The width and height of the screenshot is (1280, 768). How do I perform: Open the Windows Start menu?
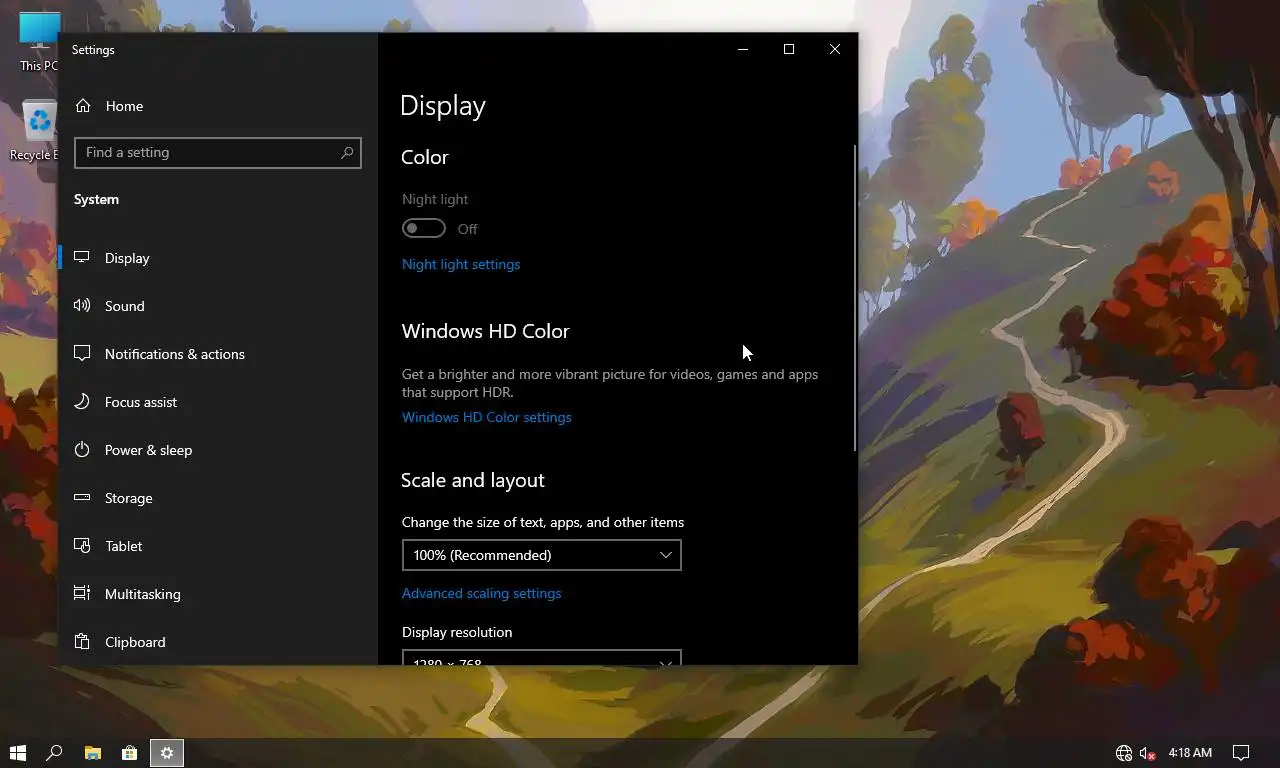[17, 753]
